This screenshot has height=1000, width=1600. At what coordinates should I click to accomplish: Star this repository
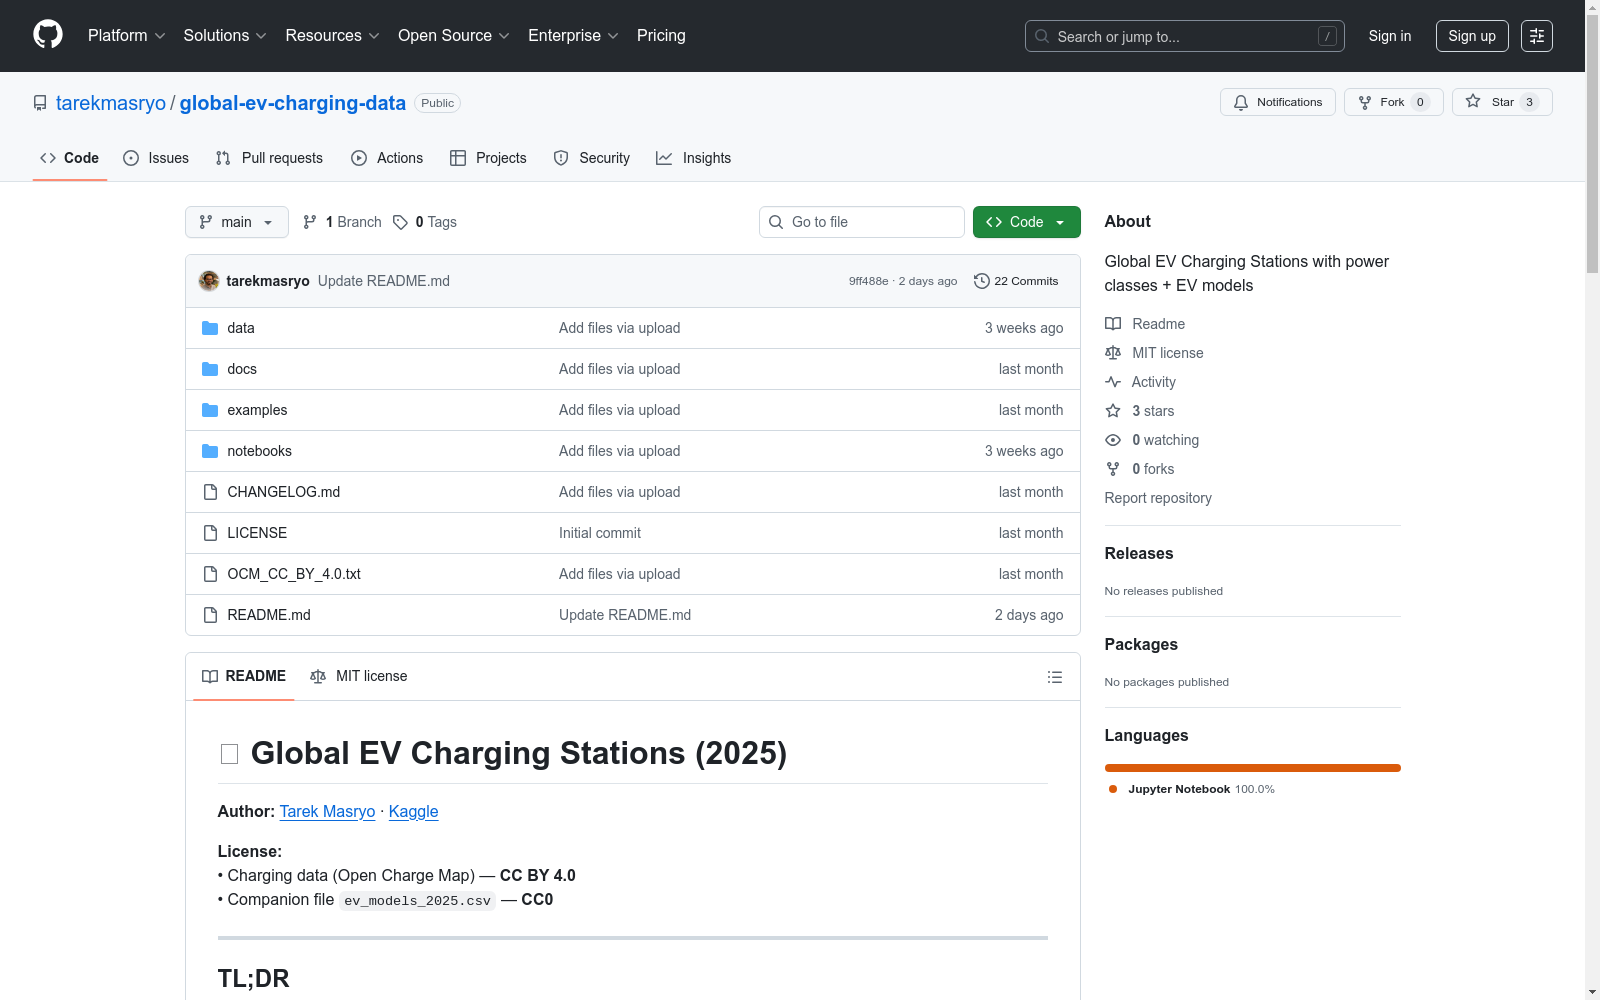click(1501, 102)
